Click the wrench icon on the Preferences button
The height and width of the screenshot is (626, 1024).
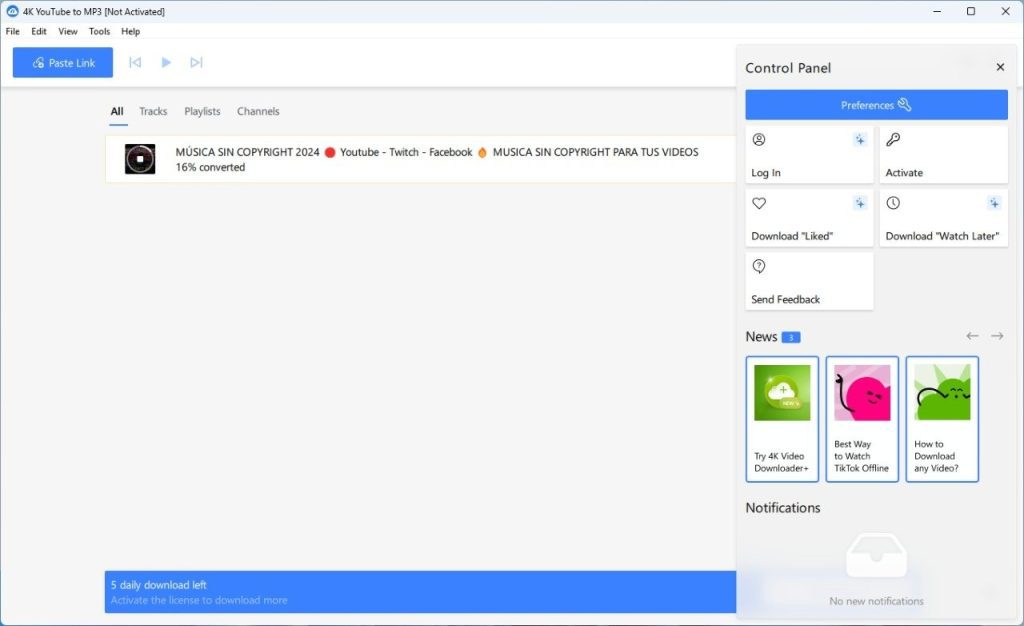pos(906,104)
